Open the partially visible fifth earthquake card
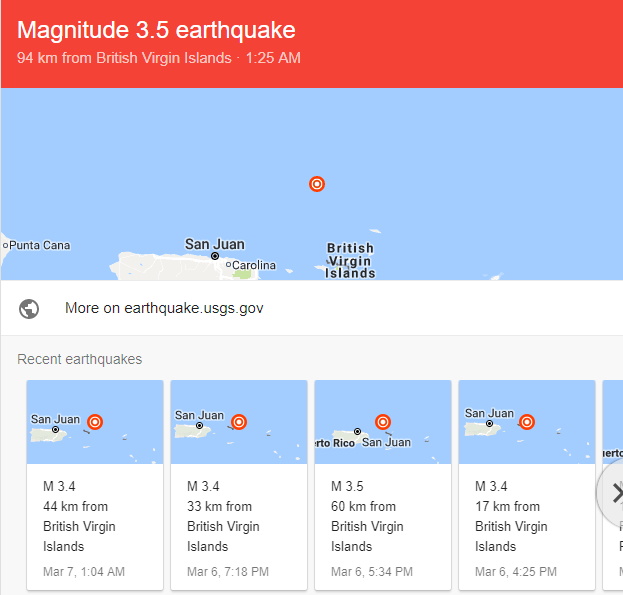 pyautogui.click(x=613, y=485)
